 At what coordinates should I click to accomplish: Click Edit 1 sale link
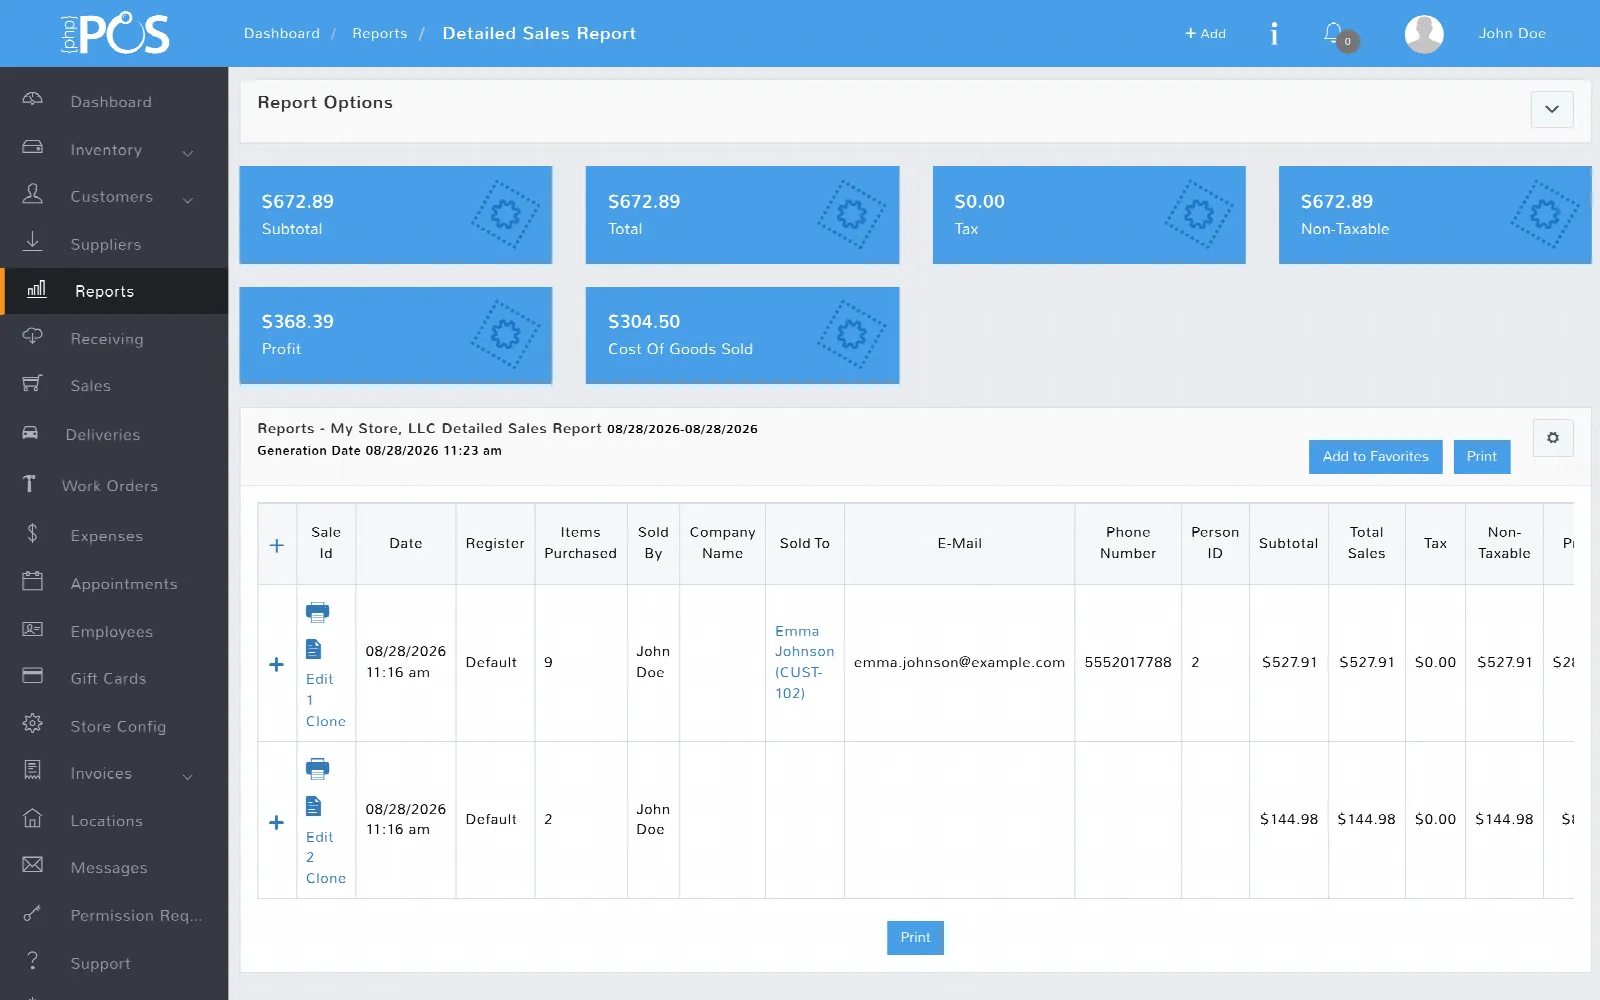(319, 689)
